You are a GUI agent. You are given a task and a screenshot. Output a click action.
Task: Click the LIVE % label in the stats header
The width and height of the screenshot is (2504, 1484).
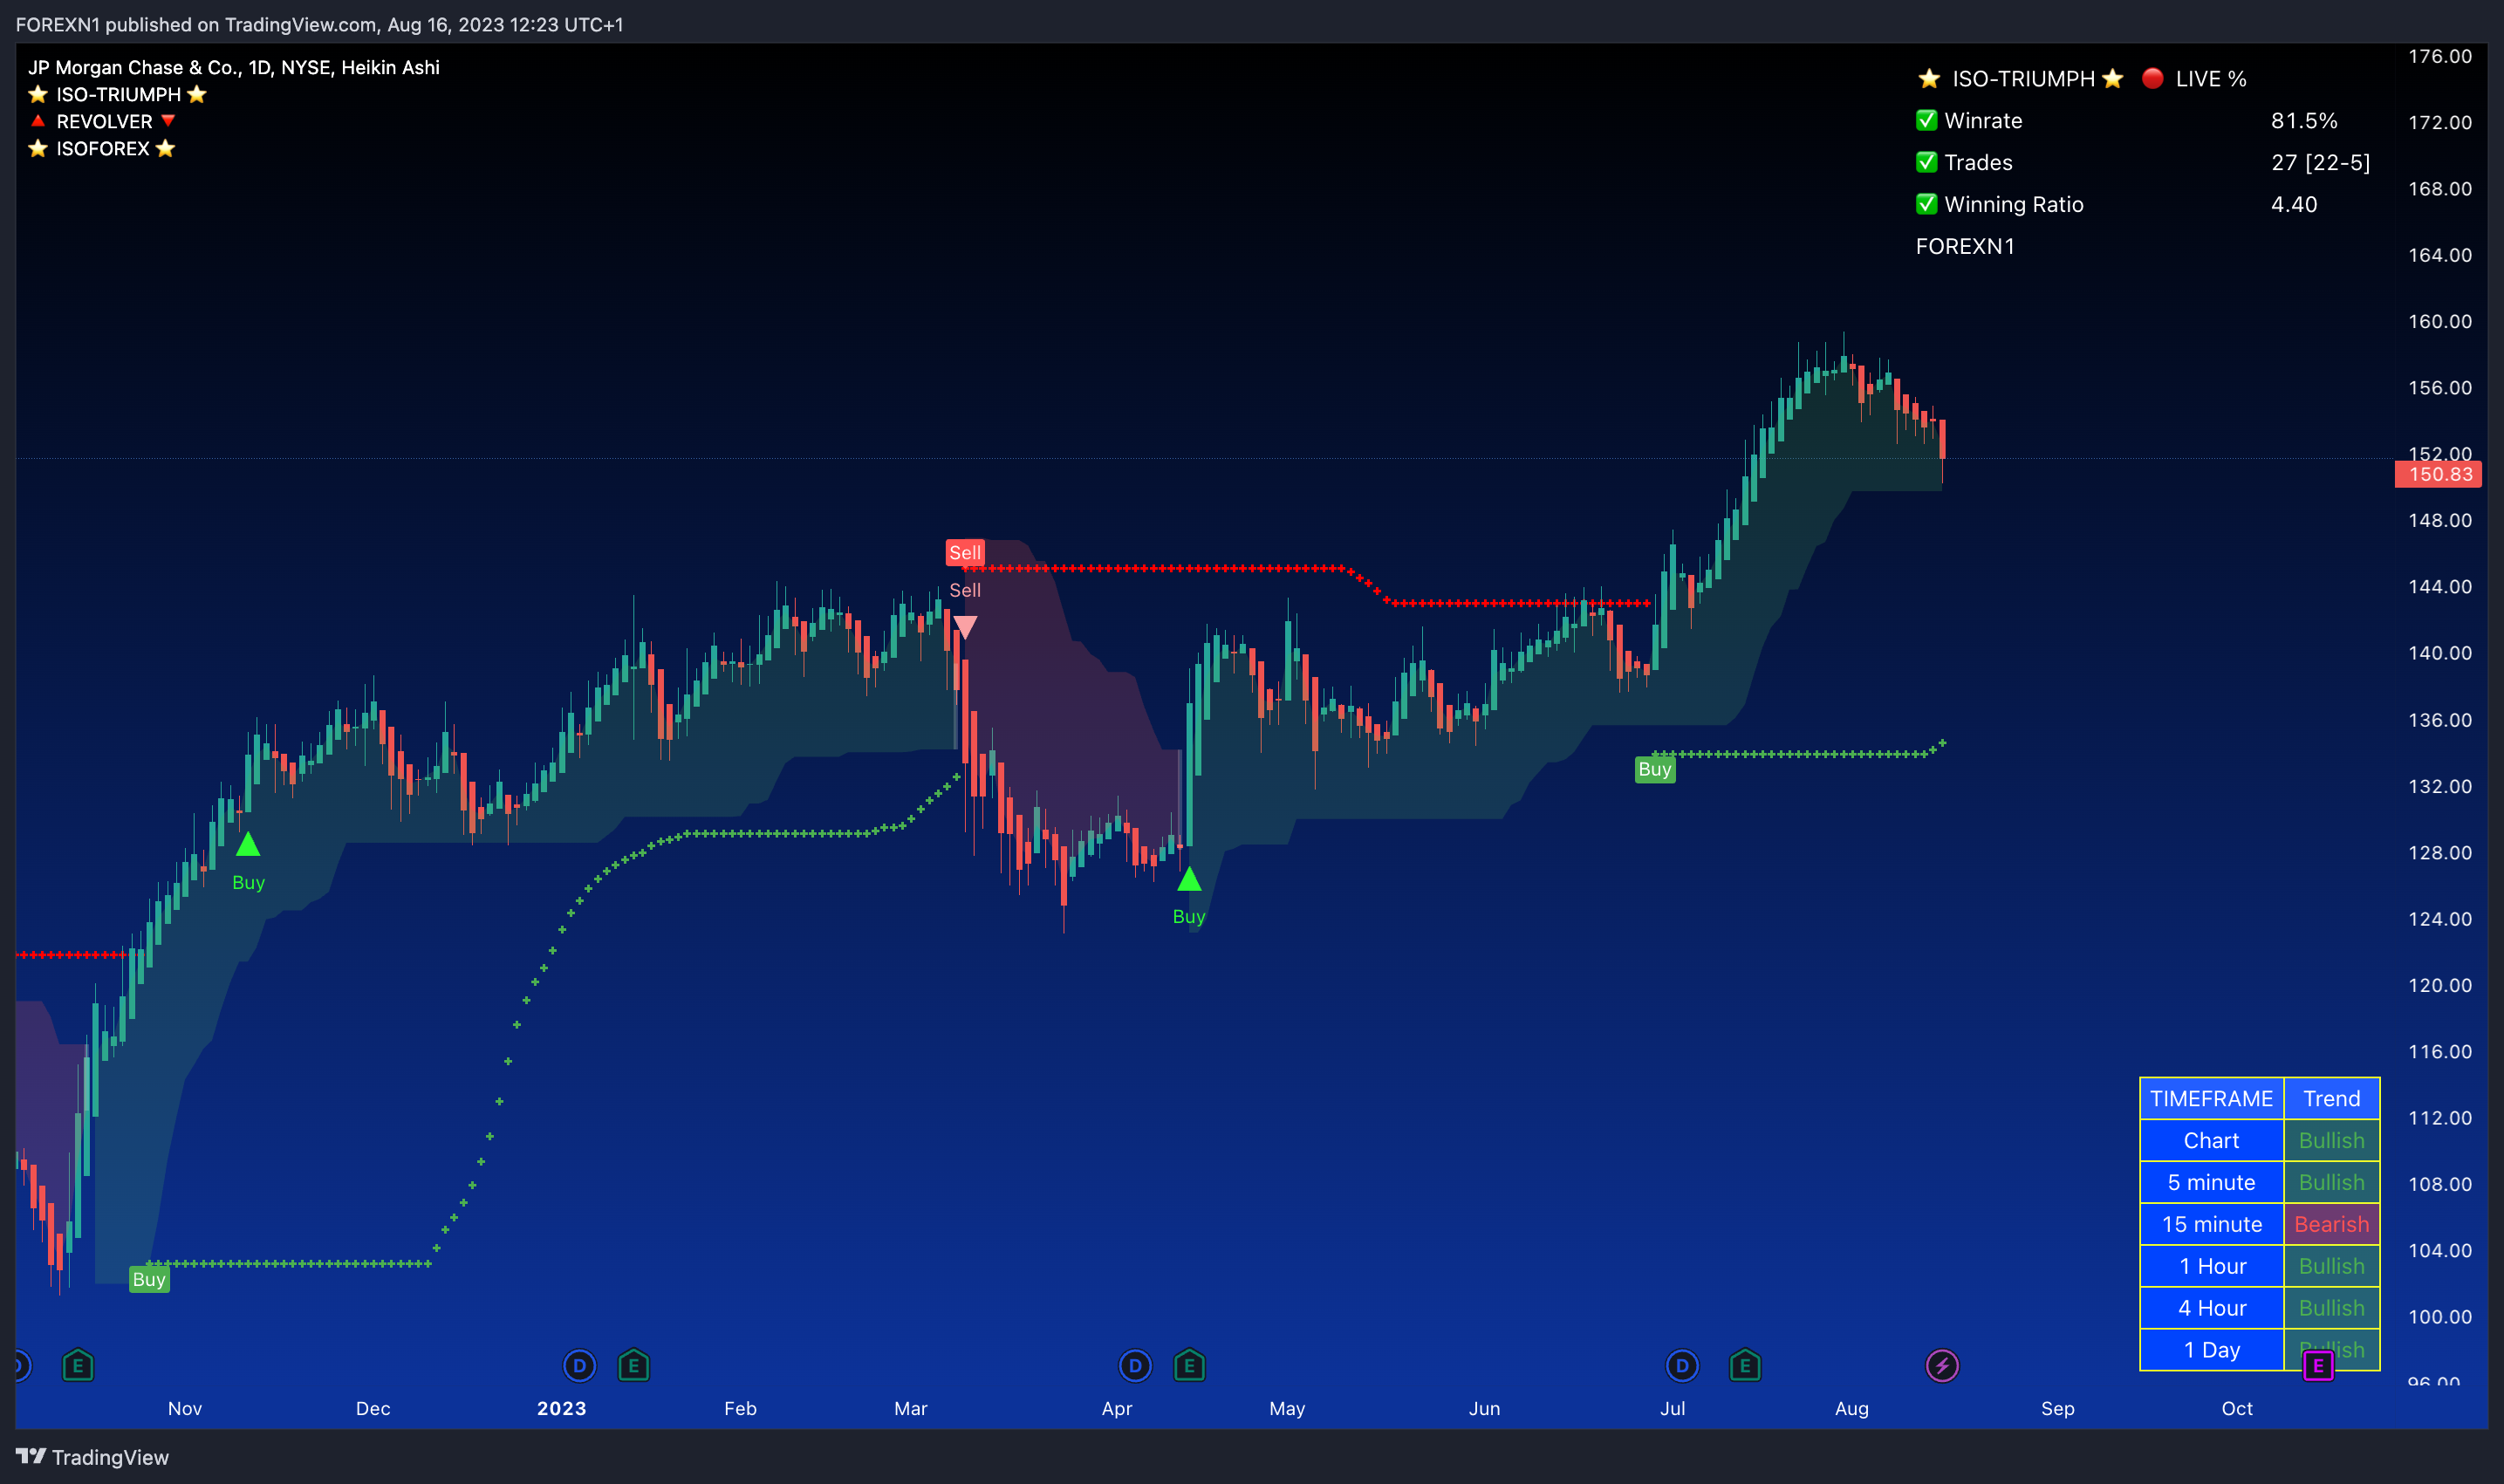(2211, 78)
